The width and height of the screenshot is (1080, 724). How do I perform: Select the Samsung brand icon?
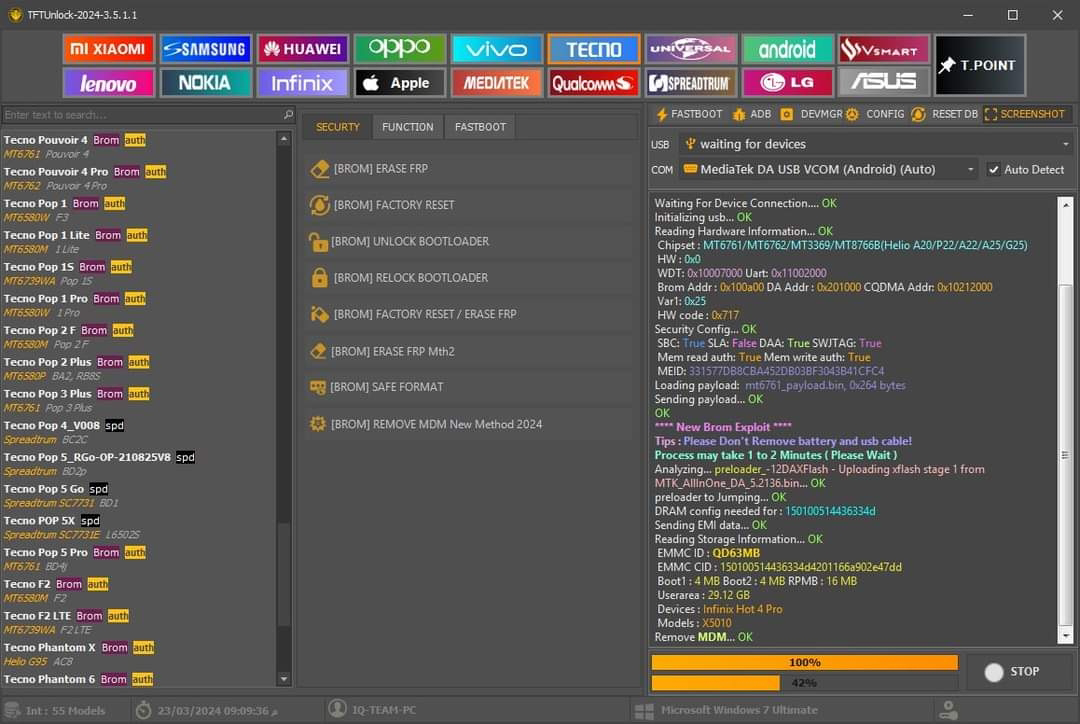click(x=205, y=49)
